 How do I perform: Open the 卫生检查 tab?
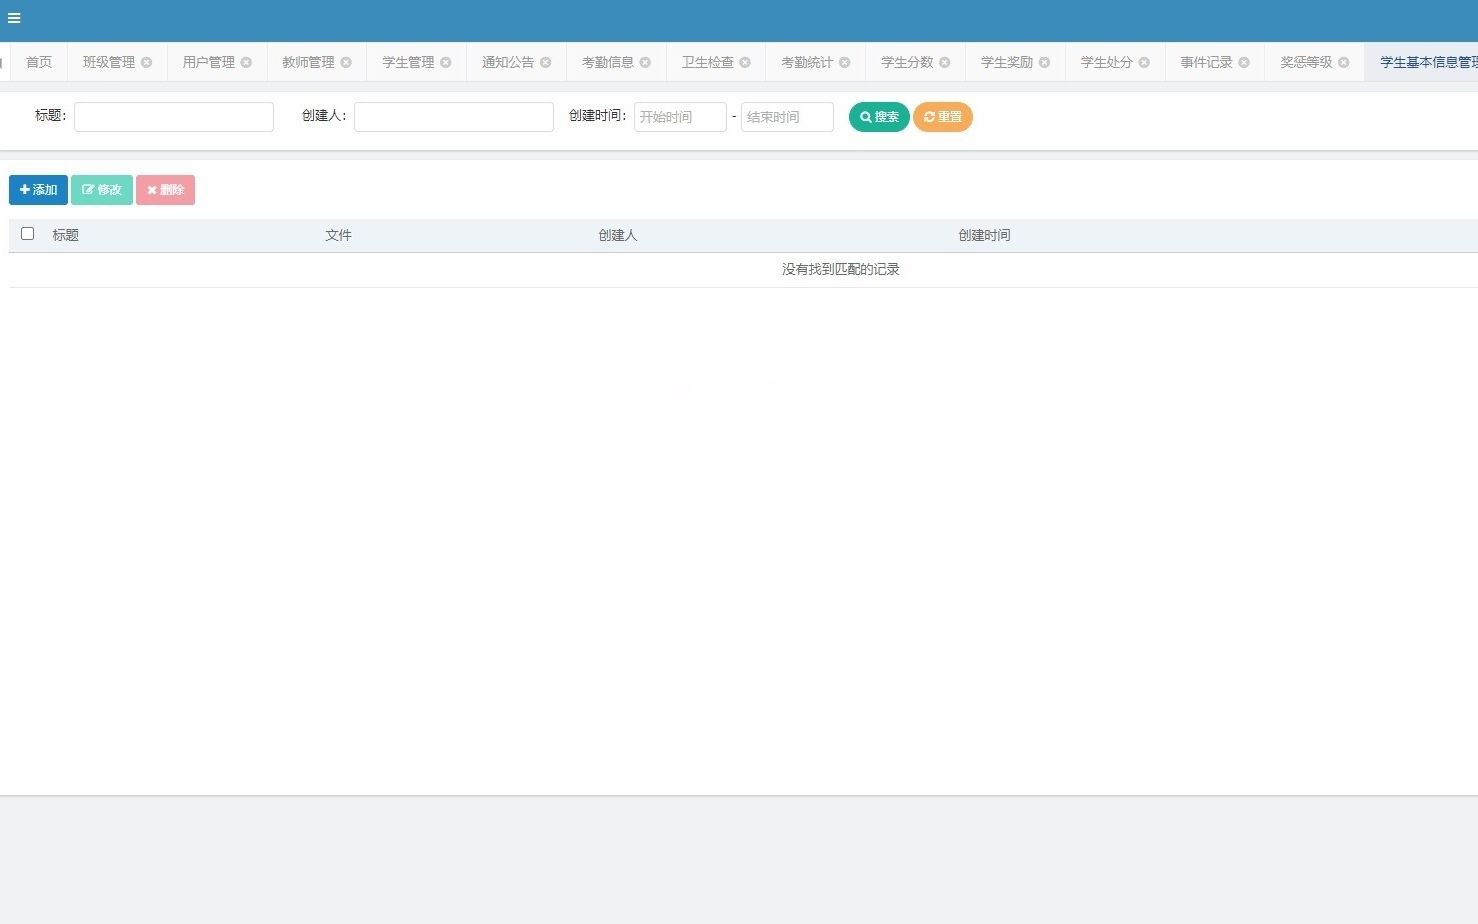click(x=708, y=62)
